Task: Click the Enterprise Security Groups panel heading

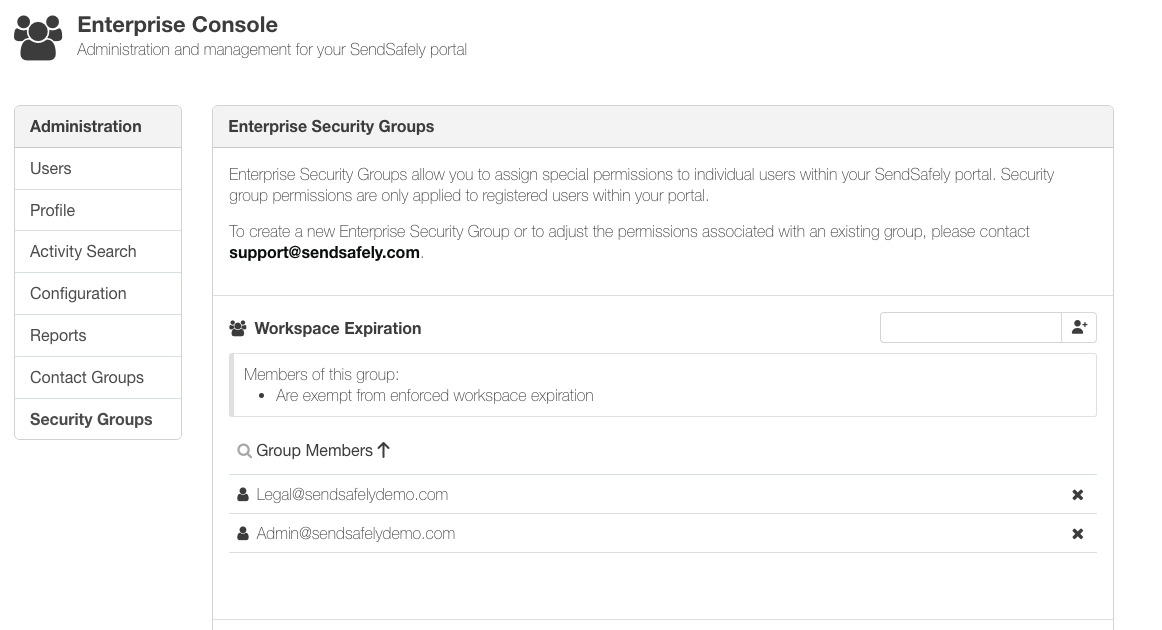Action: click(x=331, y=127)
